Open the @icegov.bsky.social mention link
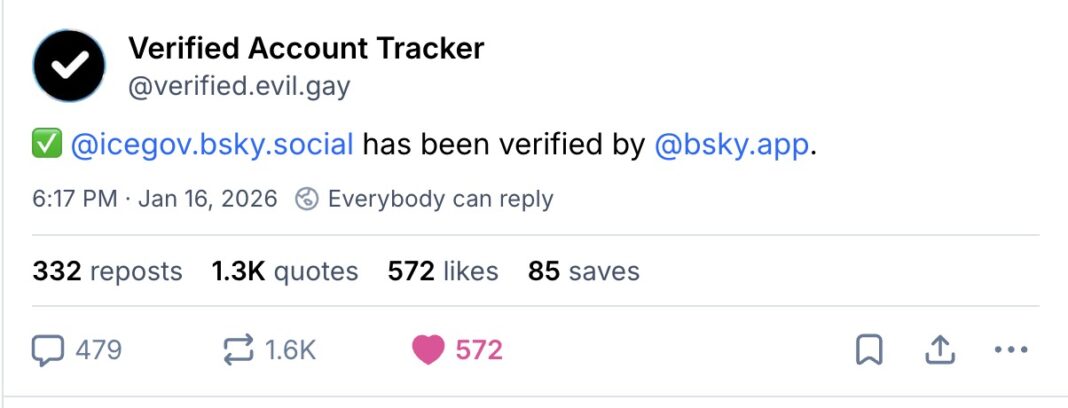 point(212,145)
